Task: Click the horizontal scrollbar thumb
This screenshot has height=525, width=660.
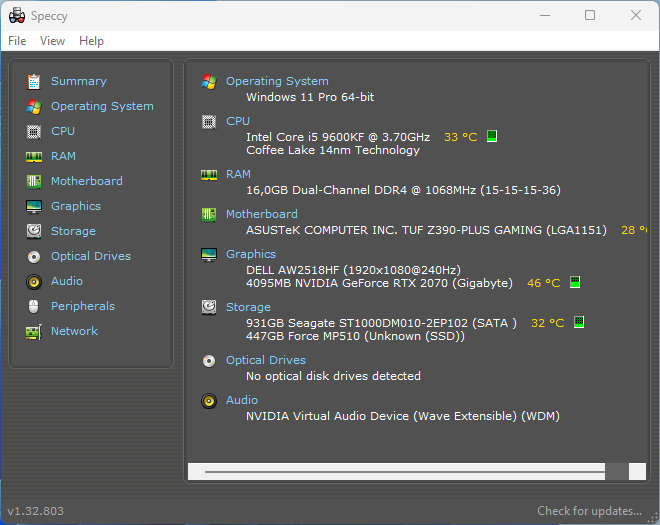Action: [617, 472]
